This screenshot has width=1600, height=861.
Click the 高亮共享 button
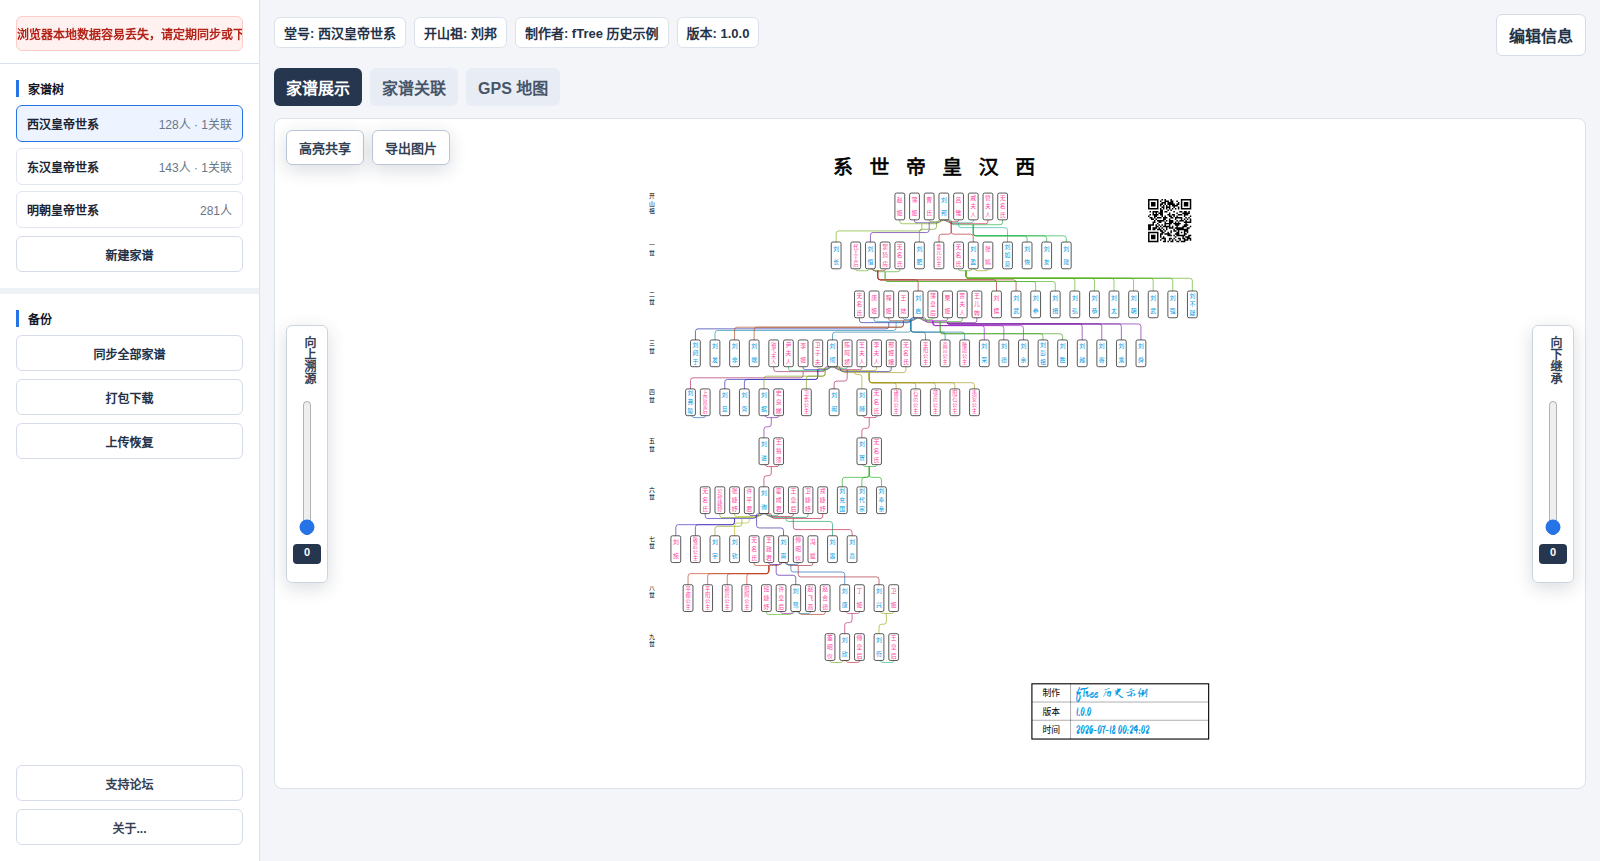click(325, 148)
